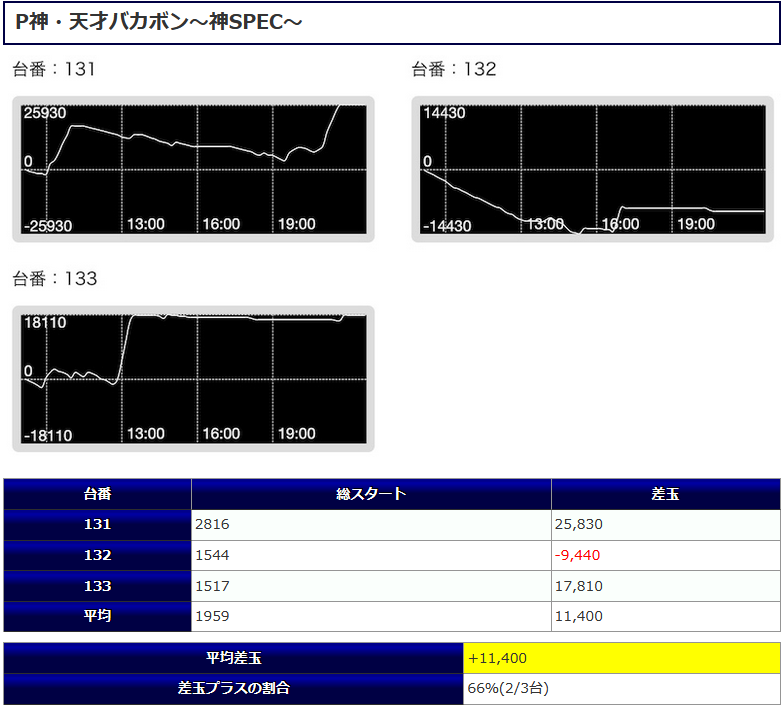
Task: Click the slump graph for machine 132
Action: click(593, 169)
